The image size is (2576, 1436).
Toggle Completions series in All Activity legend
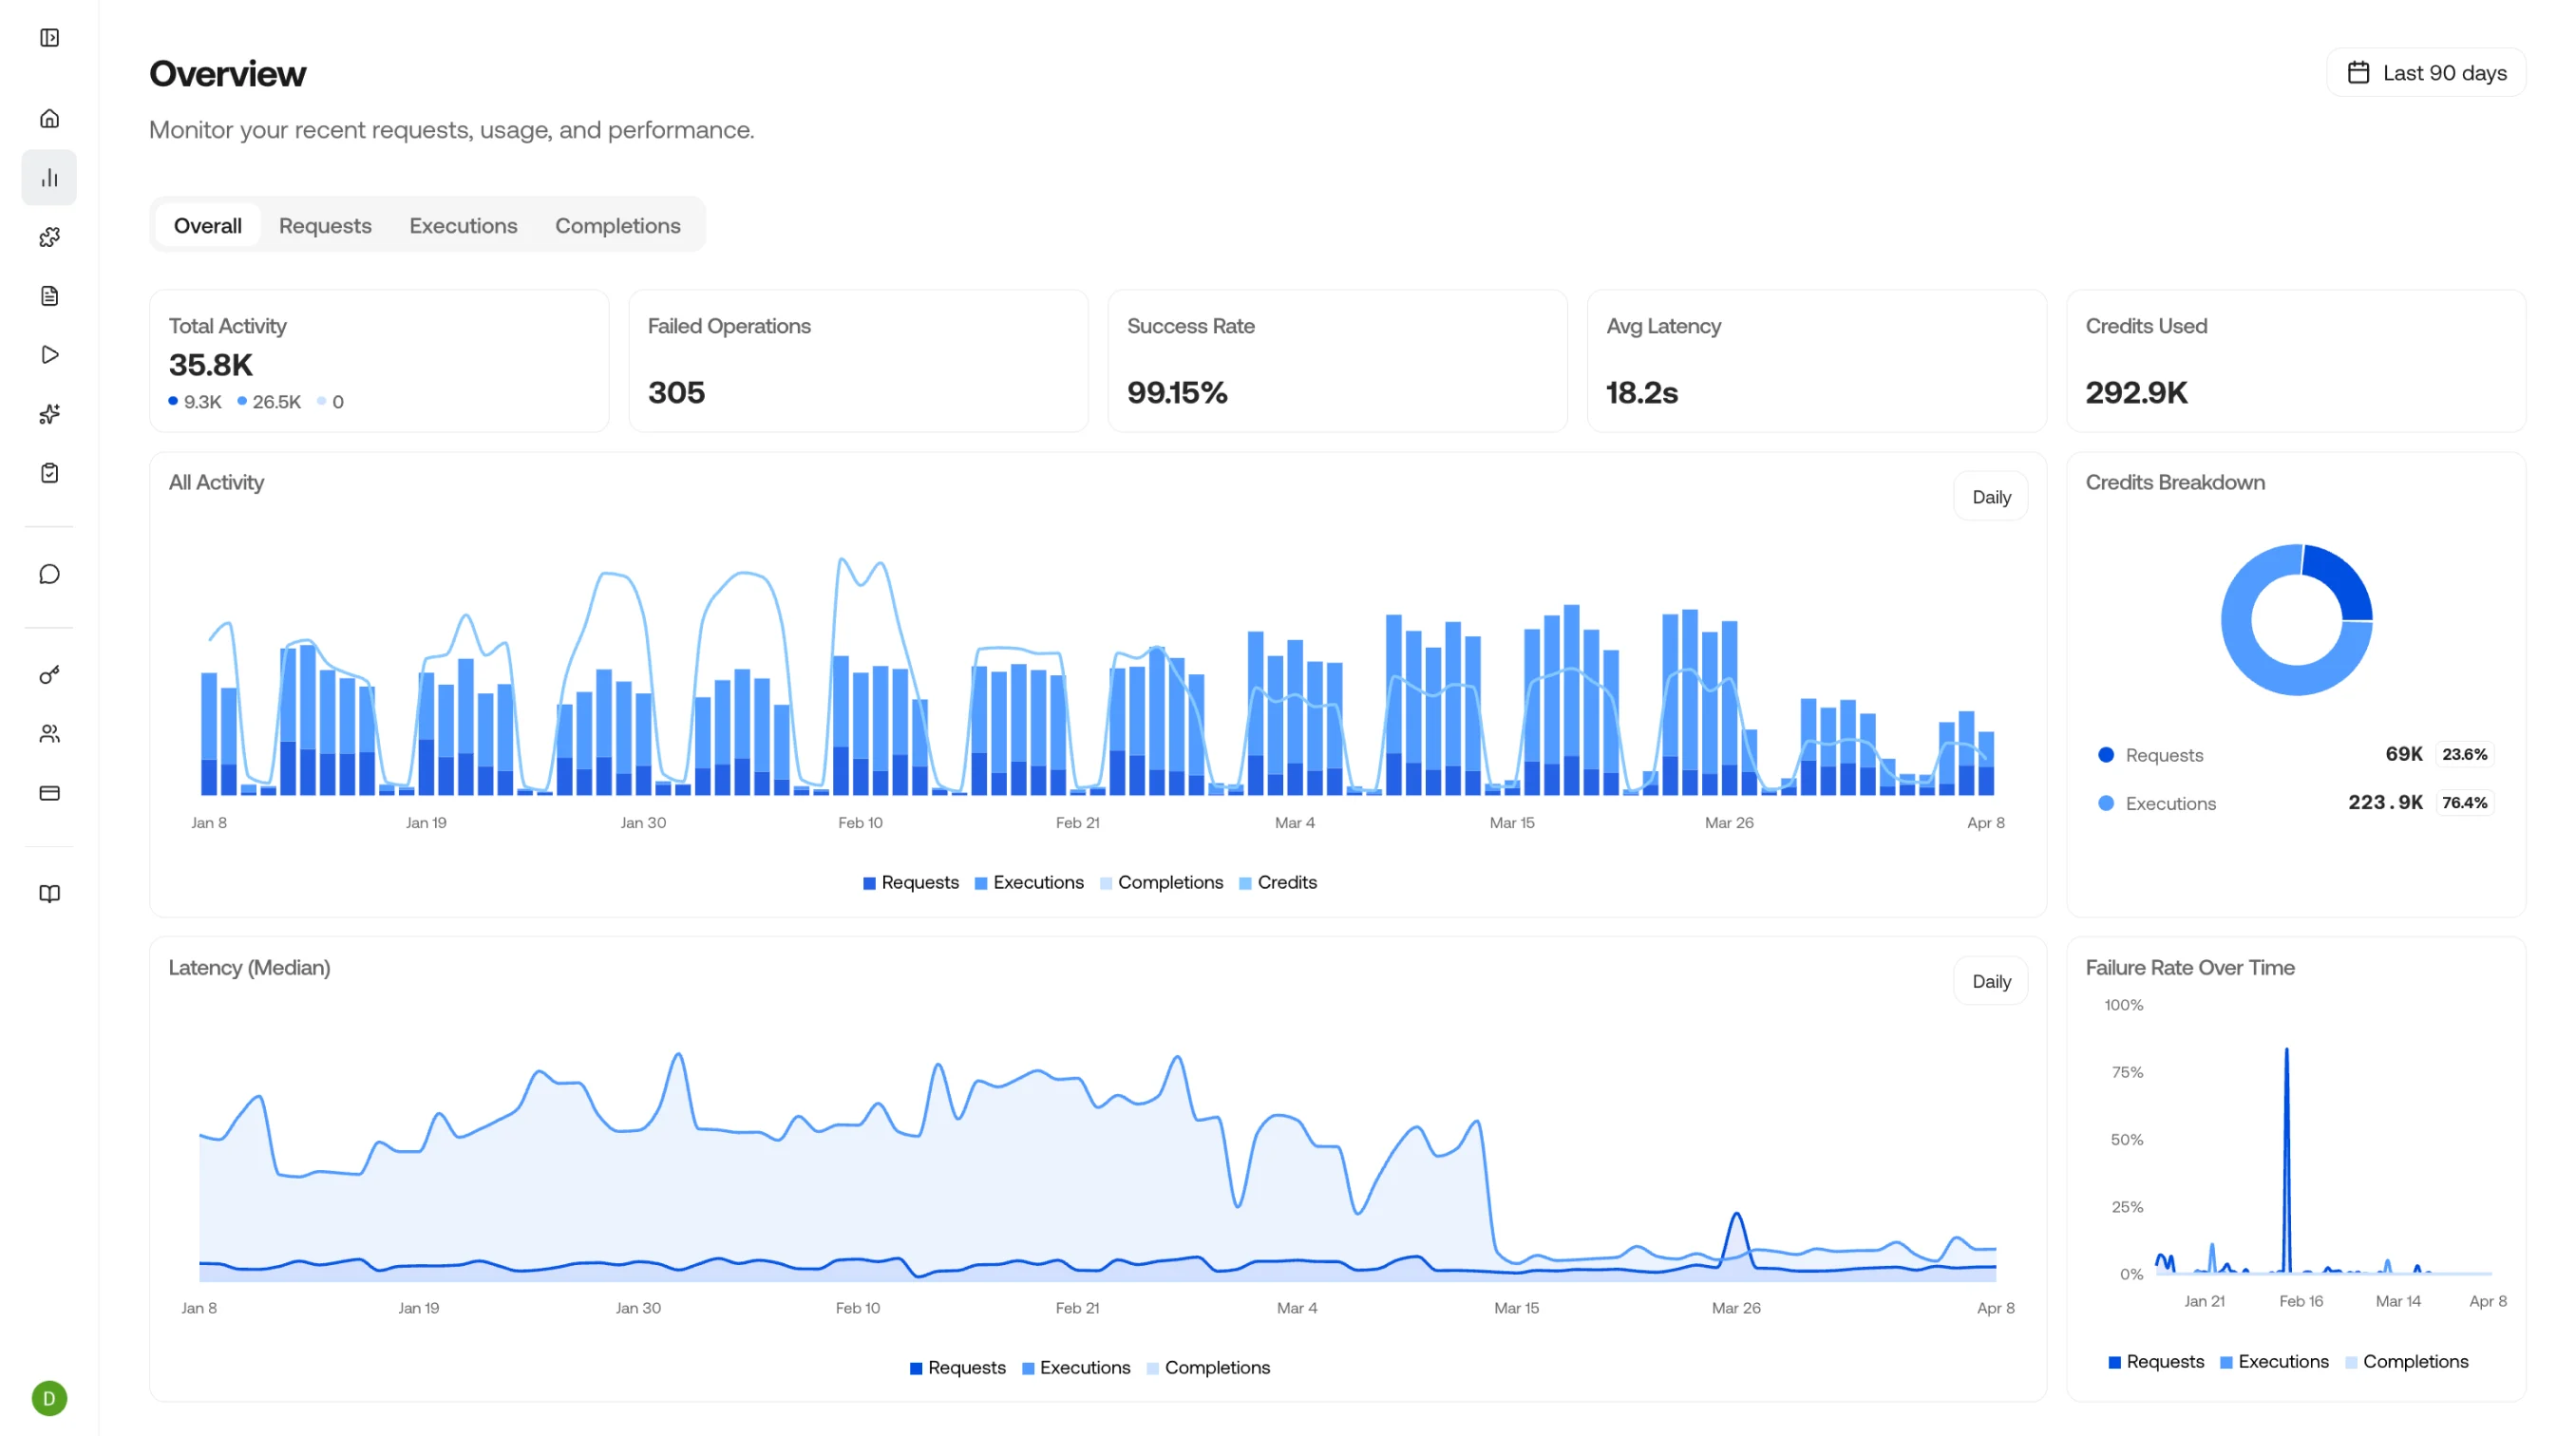pos(1160,883)
